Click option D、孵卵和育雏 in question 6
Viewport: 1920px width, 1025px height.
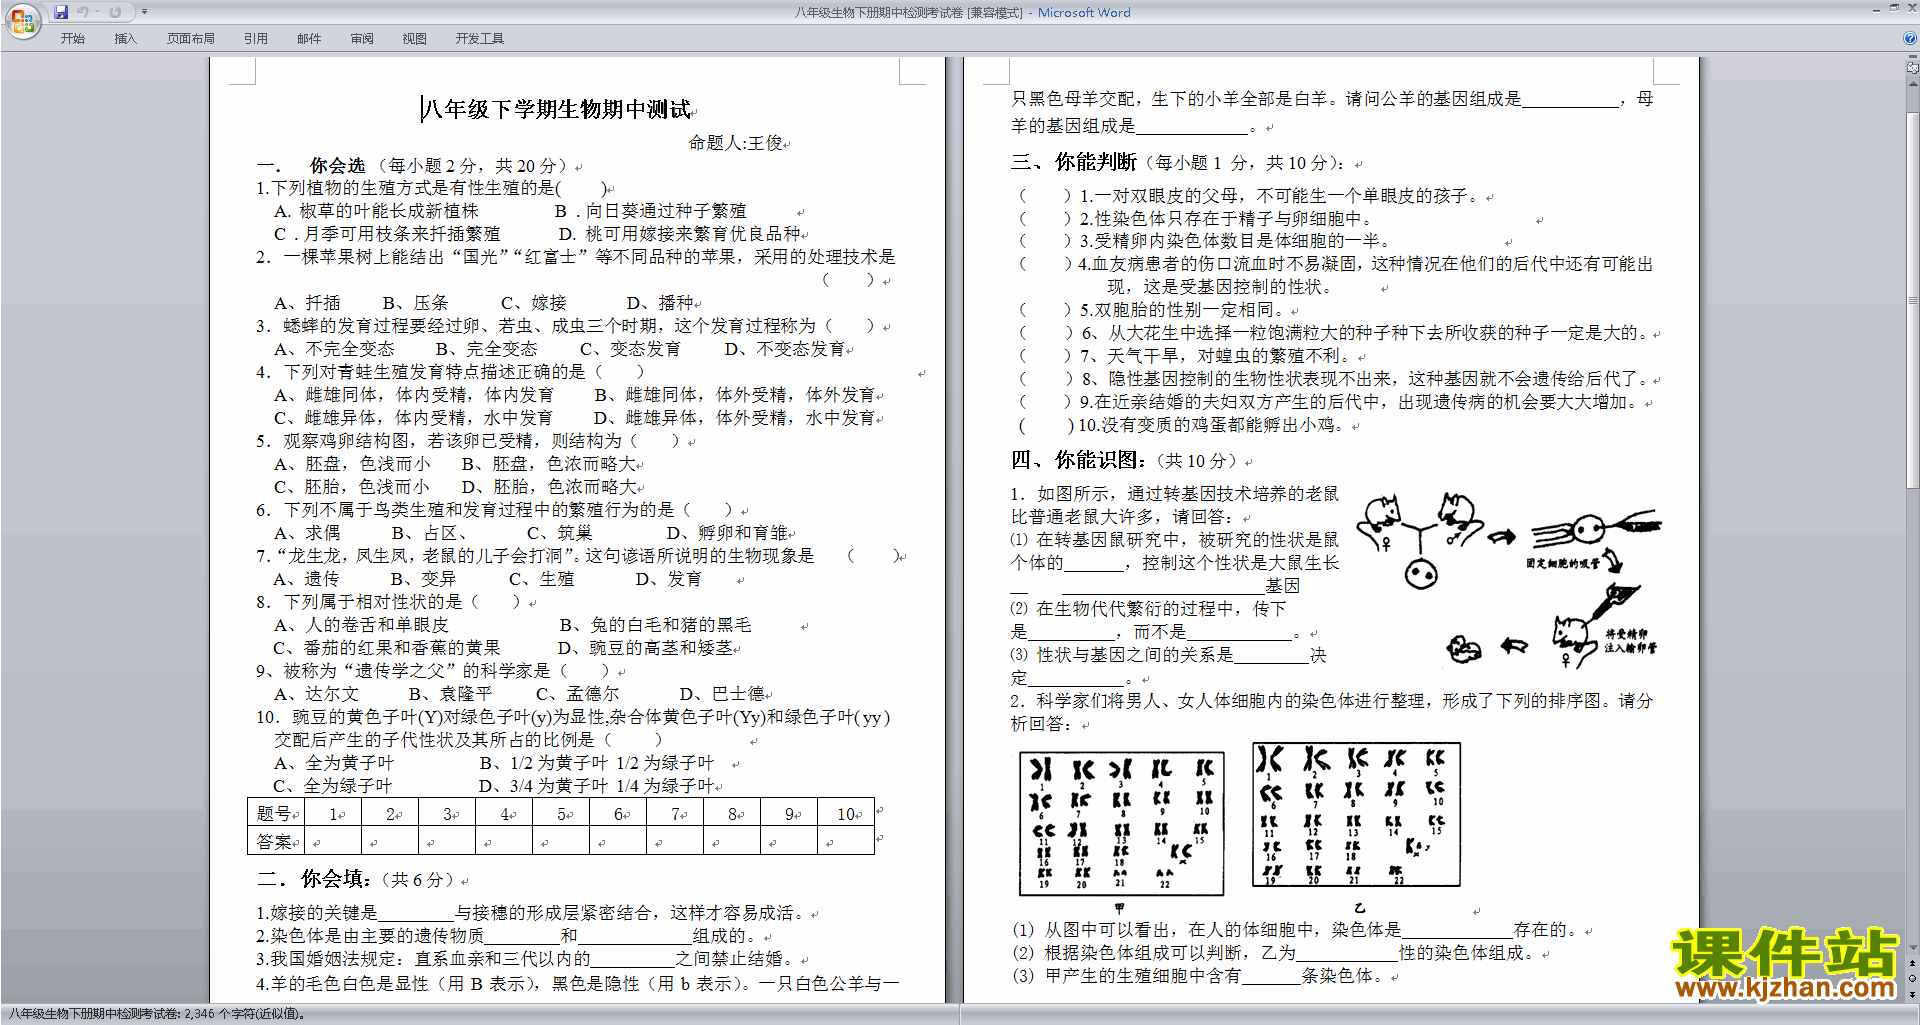[x=727, y=533]
